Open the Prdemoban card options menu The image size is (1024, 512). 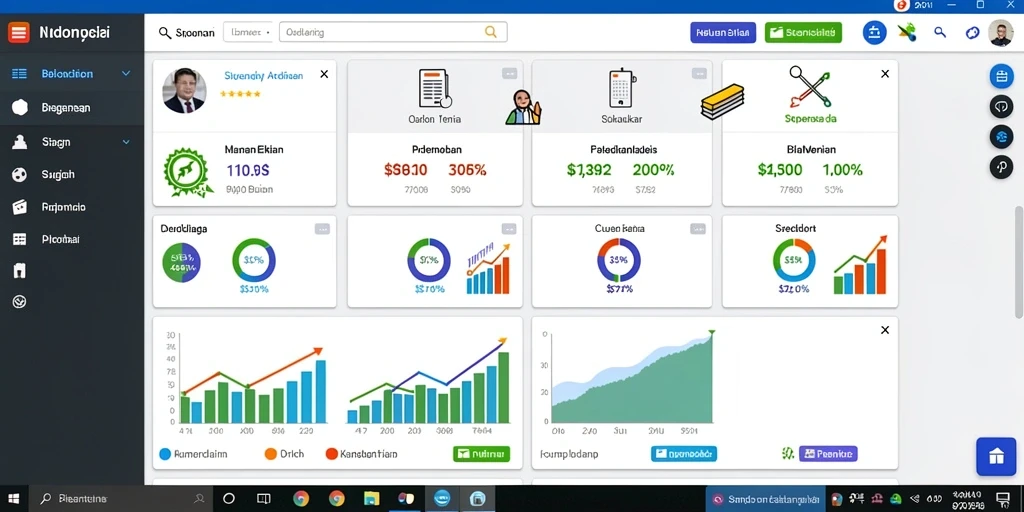click(509, 74)
